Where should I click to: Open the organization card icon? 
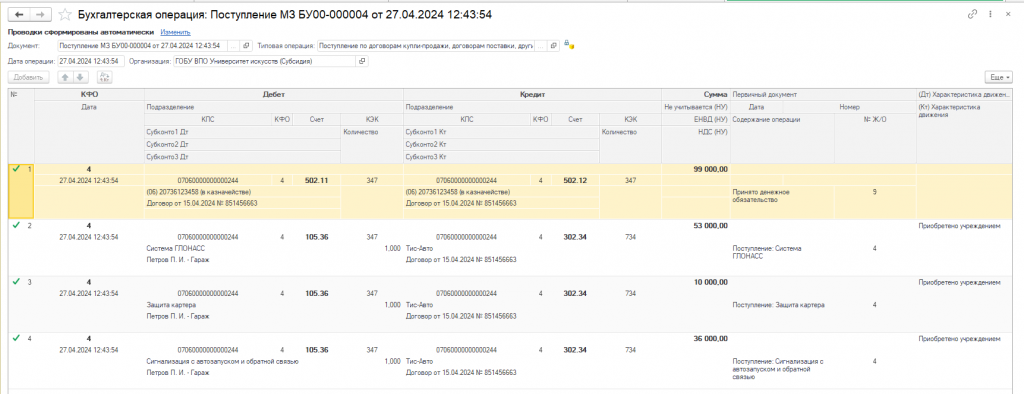[363, 61]
